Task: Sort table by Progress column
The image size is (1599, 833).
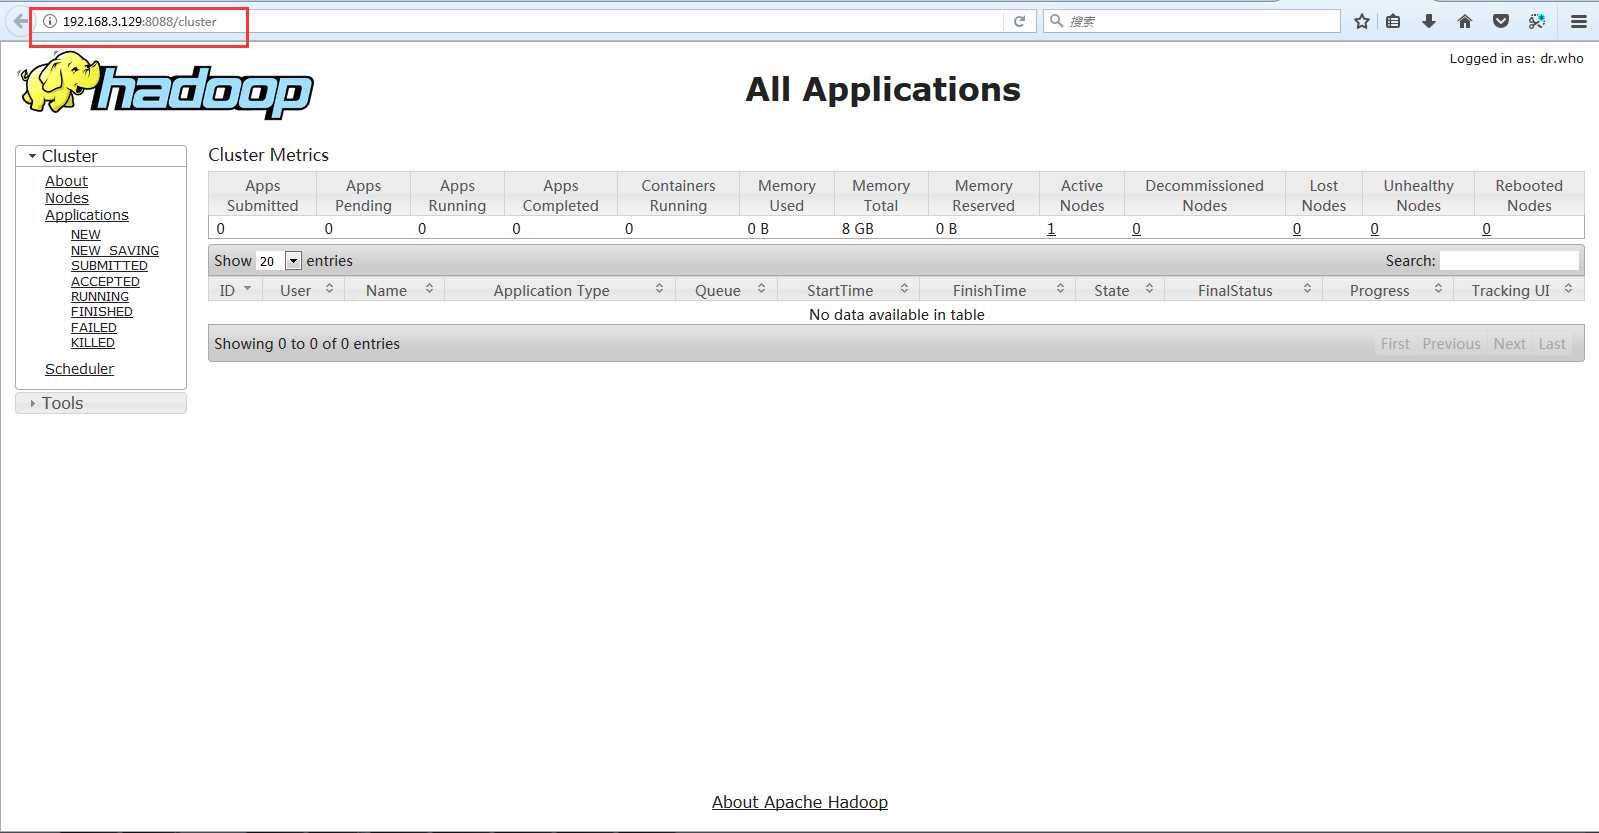Action: 1389,290
